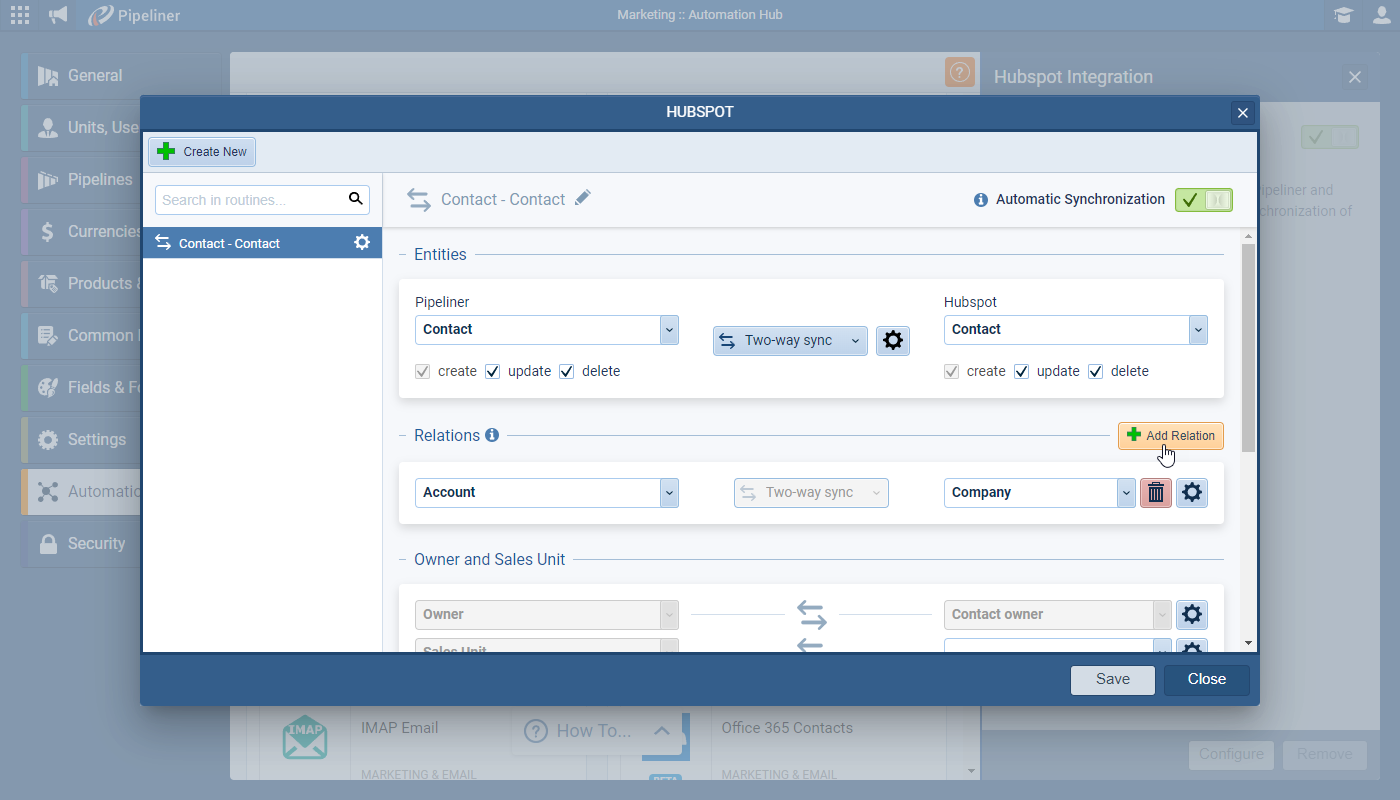Toggle Automatic Synchronization switch
Screen dimensions: 1400x800
coord(1204,200)
